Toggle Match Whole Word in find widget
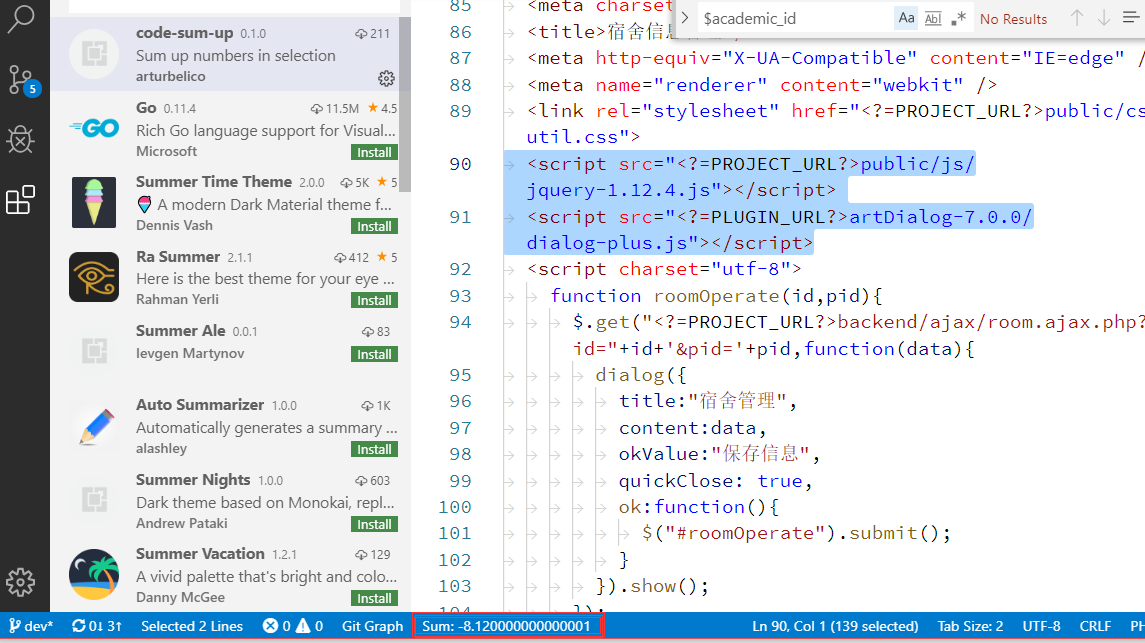The width and height of the screenshot is (1145, 643). 933,18
